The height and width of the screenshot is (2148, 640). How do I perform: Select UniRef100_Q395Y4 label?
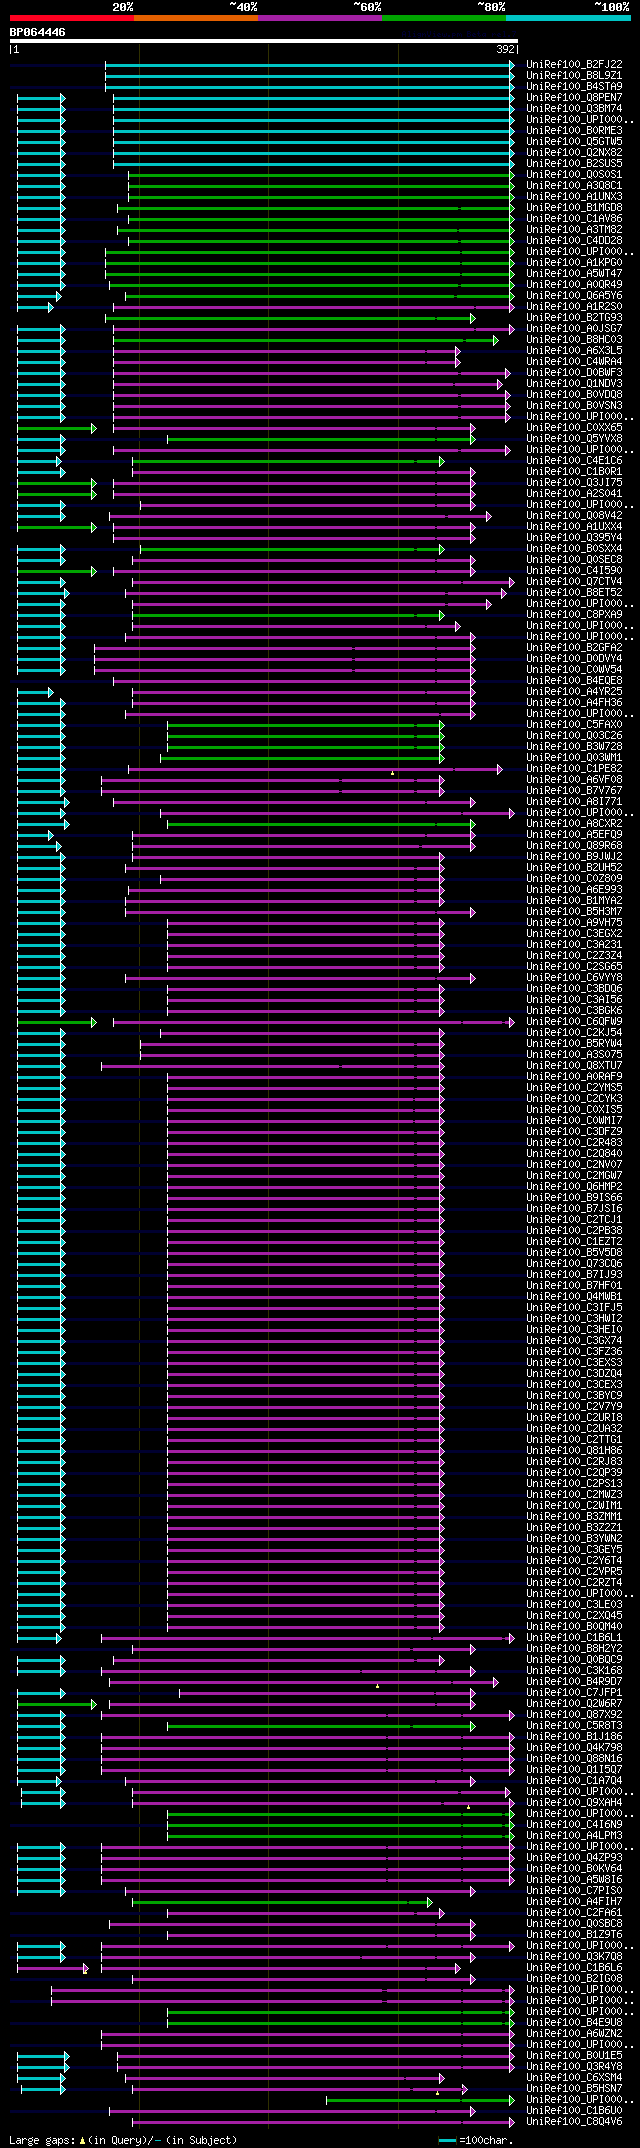coord(574,537)
